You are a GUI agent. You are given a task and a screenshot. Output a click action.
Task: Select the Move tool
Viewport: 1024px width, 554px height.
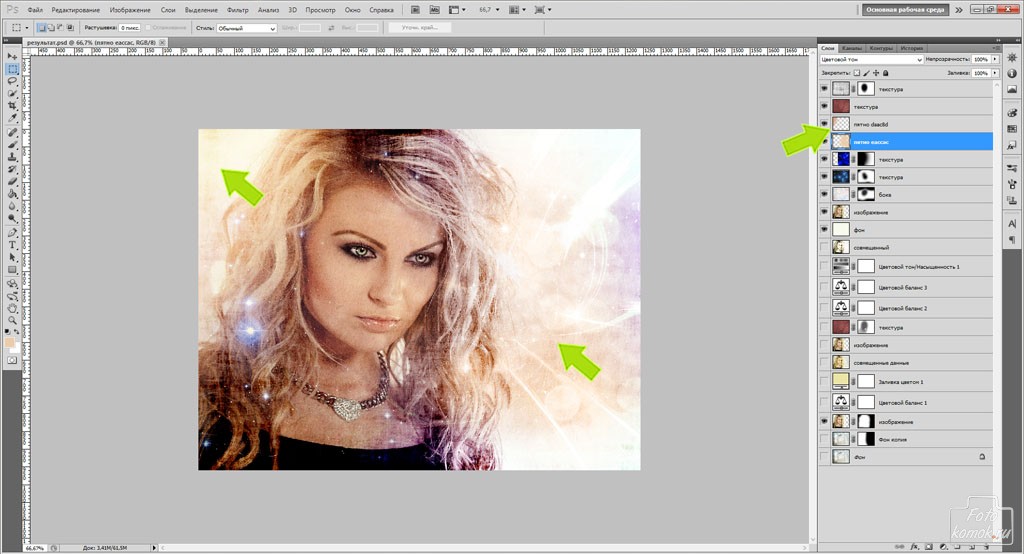click(12, 56)
